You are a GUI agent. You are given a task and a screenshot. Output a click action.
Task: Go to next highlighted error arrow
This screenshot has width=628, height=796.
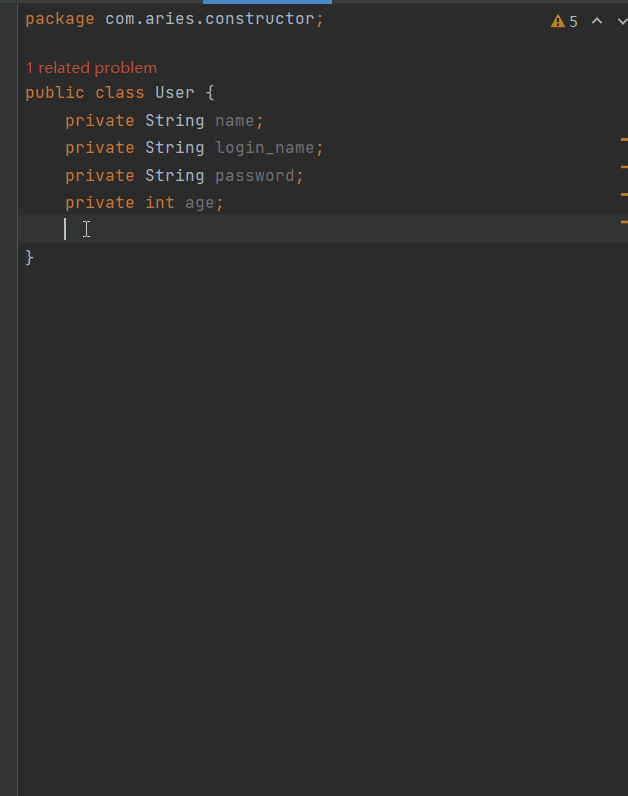(622, 21)
